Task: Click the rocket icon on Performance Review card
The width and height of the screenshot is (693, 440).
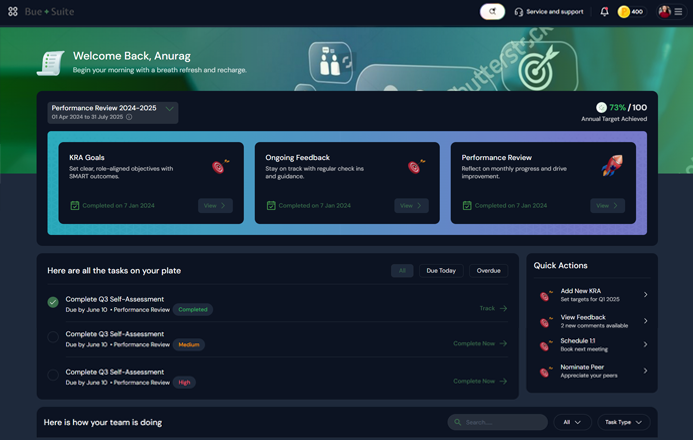Action: [612, 166]
